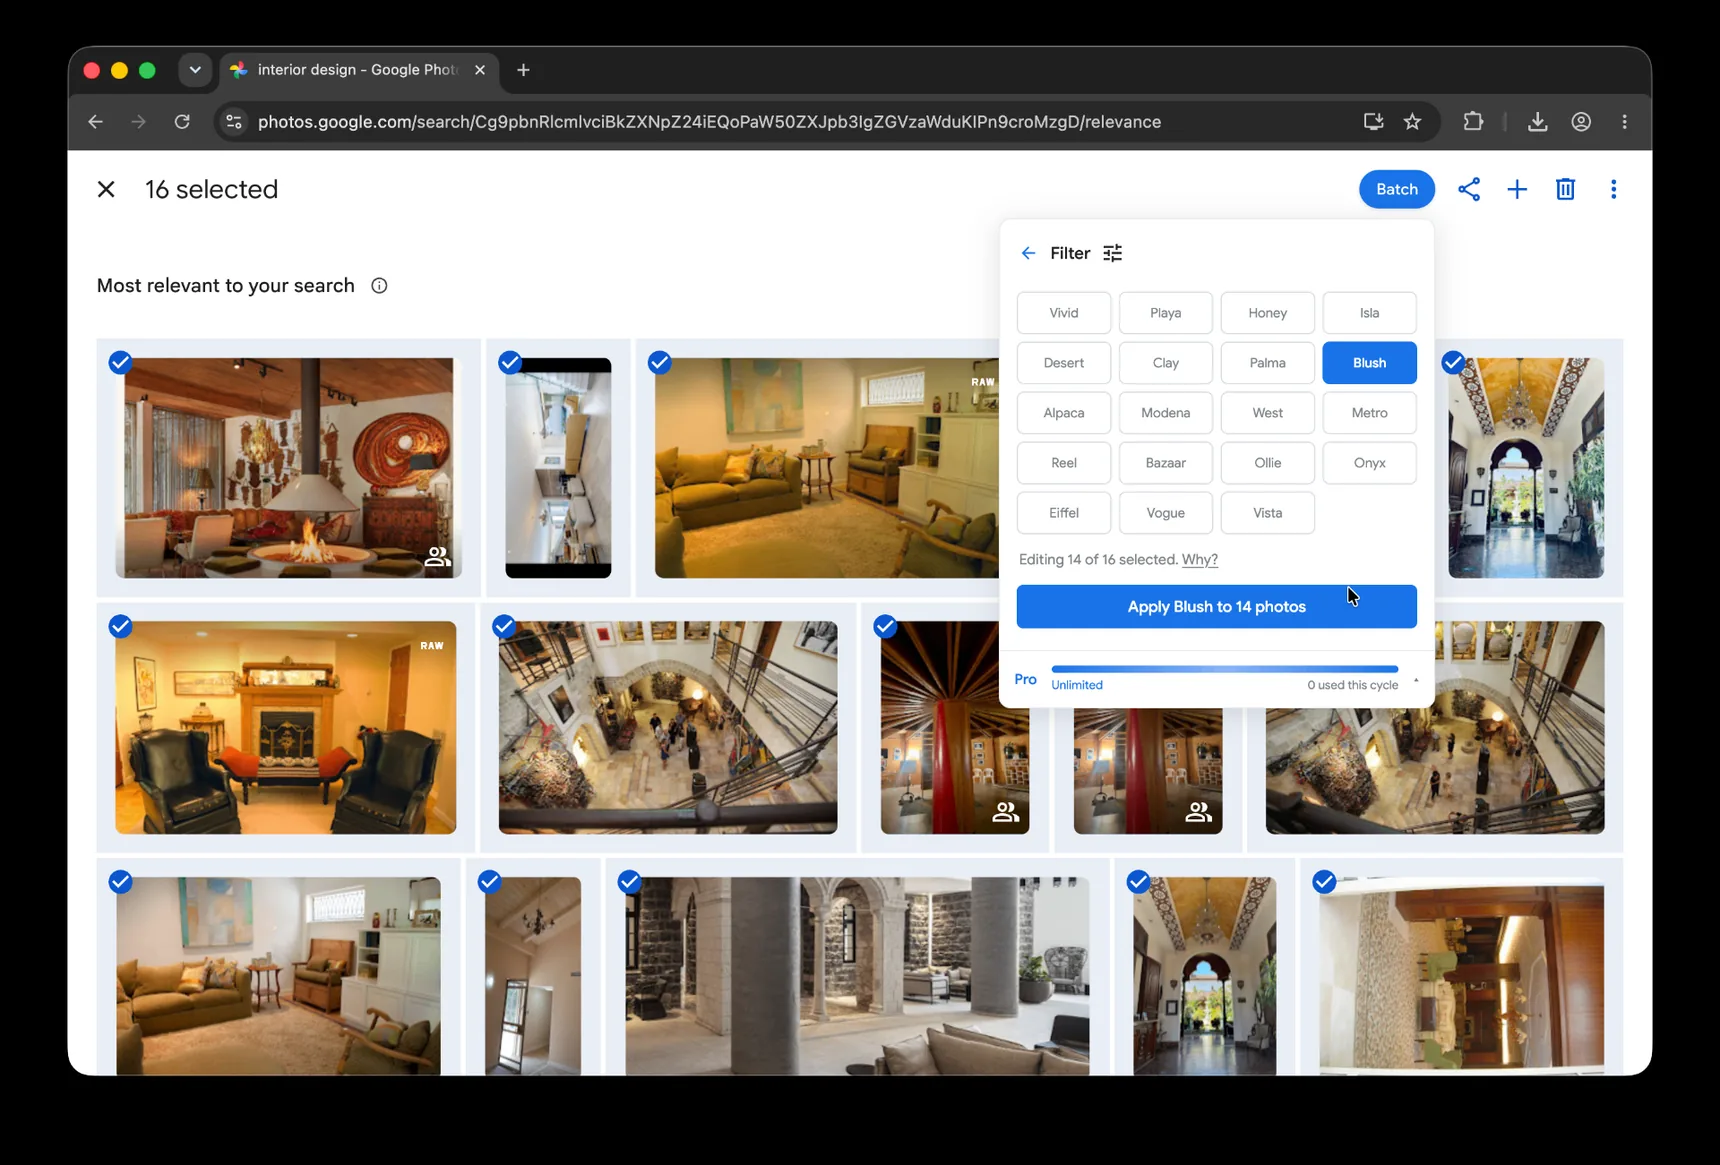Uncheck the fireplace lounge photo

[x=120, y=362]
